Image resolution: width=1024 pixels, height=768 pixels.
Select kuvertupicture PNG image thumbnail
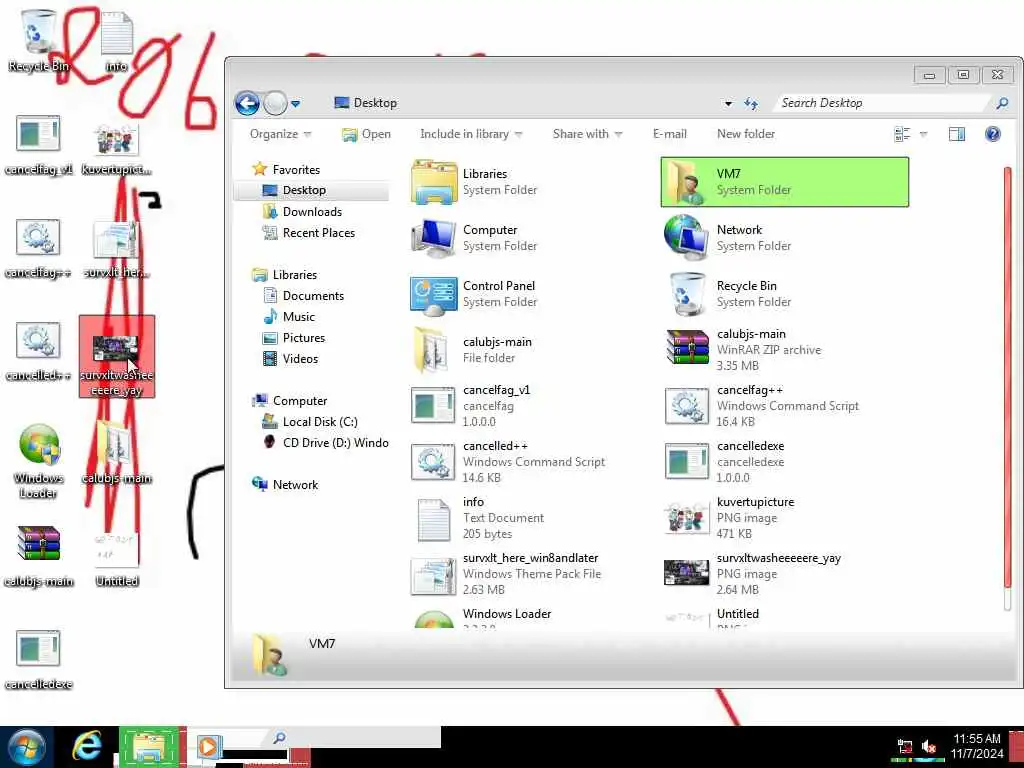[686, 518]
